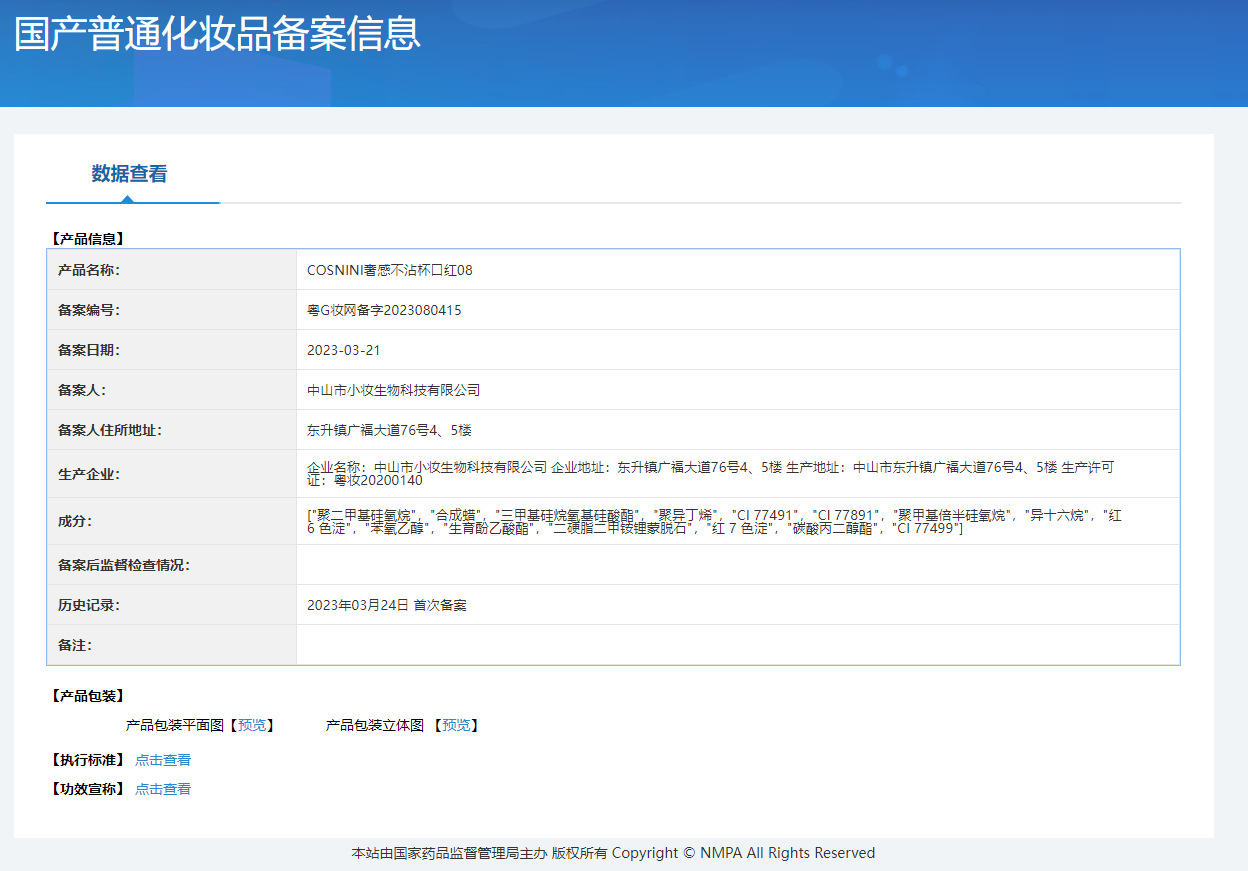Click the 成分 ingredients list cell

click(x=700, y=524)
